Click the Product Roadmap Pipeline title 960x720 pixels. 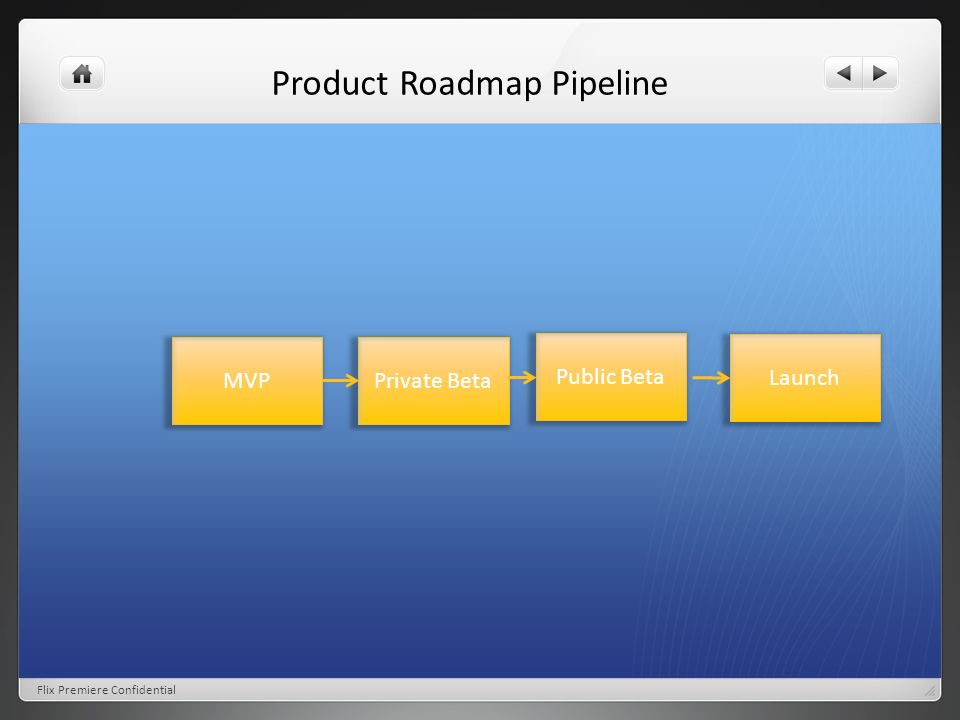point(470,84)
